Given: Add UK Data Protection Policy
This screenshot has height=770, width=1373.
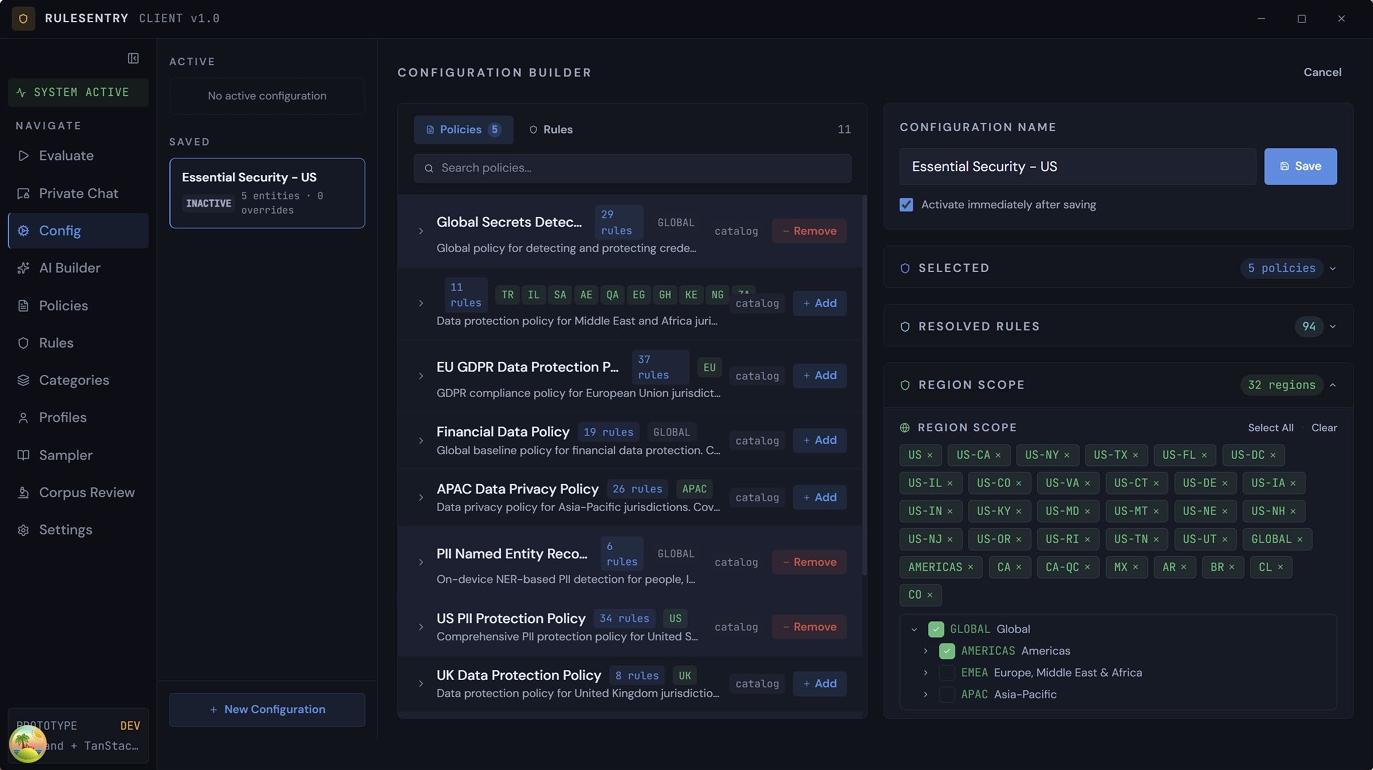Looking at the screenshot, I should click(819, 684).
